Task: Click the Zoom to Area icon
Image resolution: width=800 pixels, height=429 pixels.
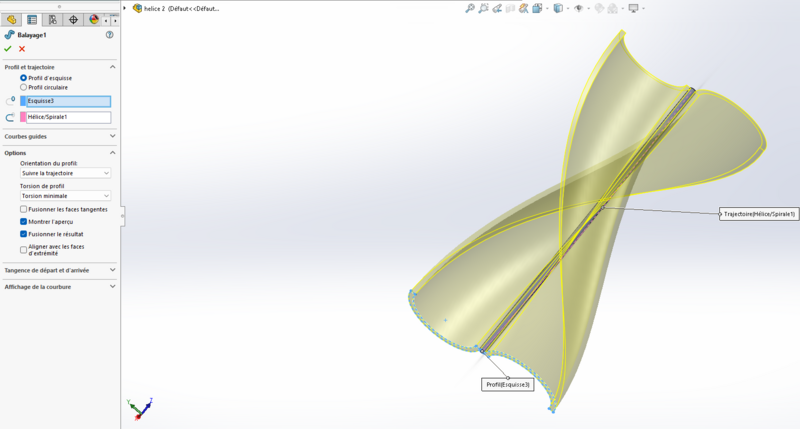Action: pyautogui.click(x=483, y=8)
